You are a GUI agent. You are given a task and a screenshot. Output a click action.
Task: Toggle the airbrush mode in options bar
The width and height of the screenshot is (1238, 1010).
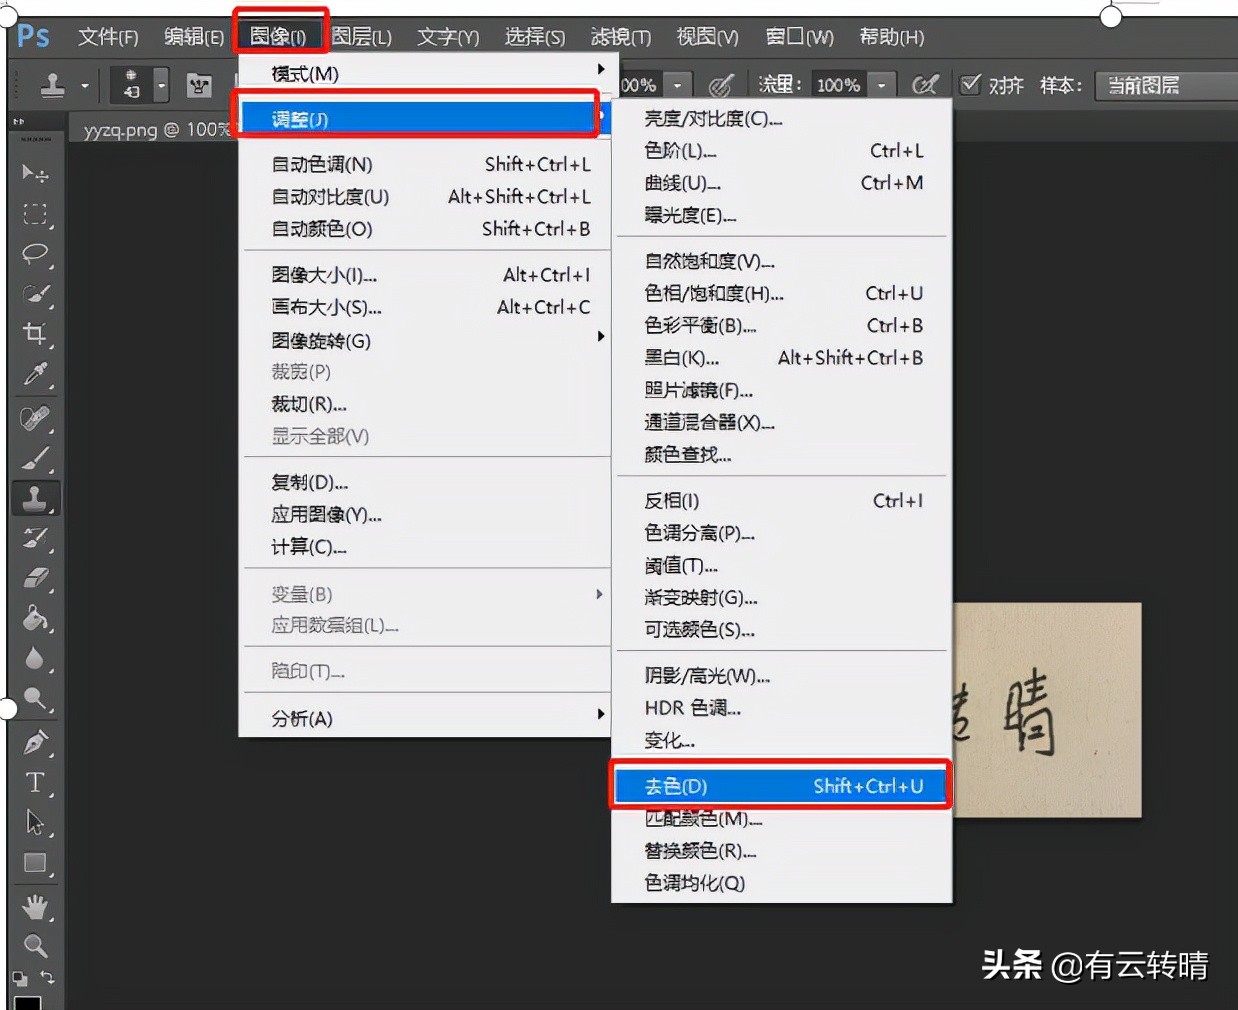pyautogui.click(x=925, y=84)
